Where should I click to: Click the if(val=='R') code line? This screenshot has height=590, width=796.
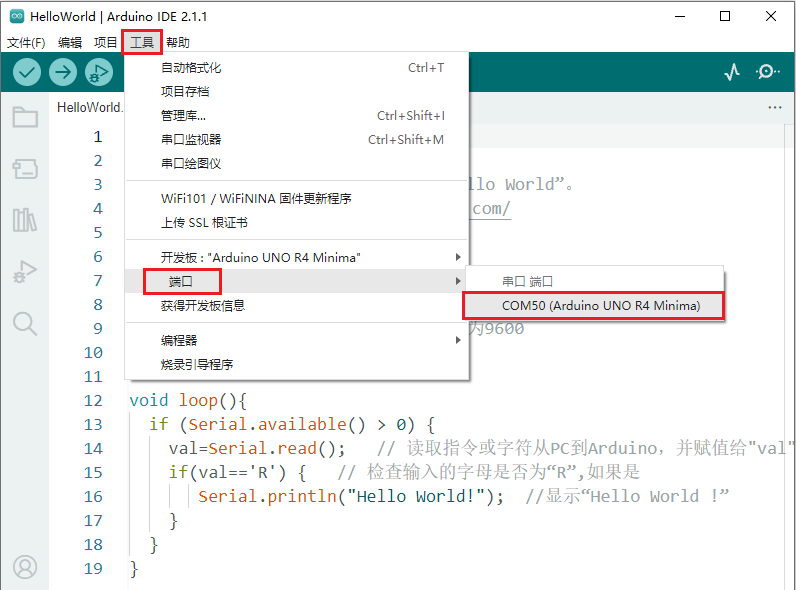click(x=238, y=473)
